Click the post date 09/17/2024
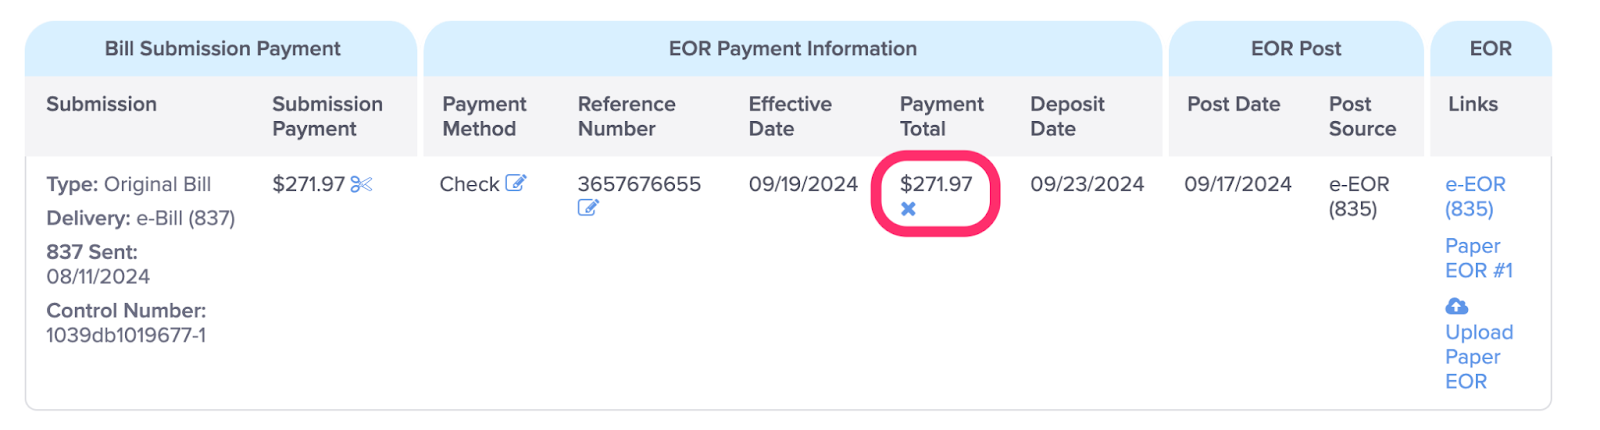Screen dimensions: 1600x430 [1238, 184]
